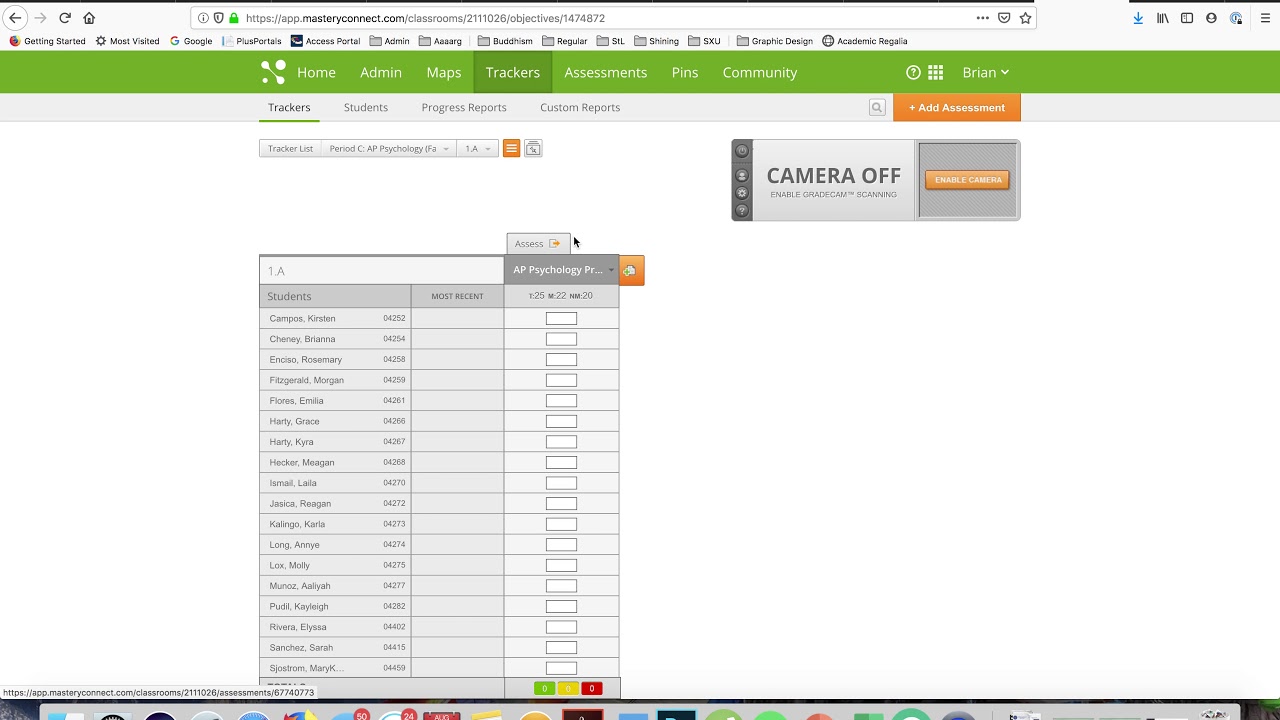Click the MasteryConnect logo icon
The height and width of the screenshot is (720, 1280).
[273, 72]
